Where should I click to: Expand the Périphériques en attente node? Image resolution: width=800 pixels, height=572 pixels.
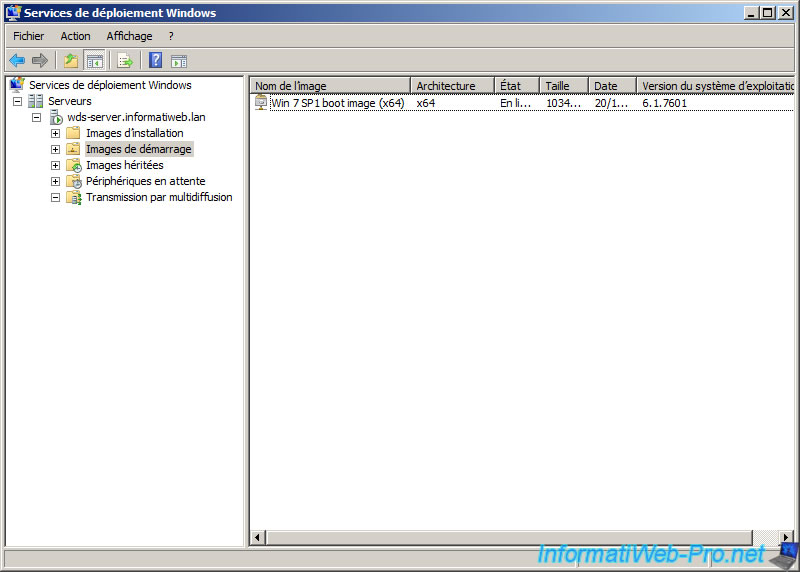click(55, 181)
